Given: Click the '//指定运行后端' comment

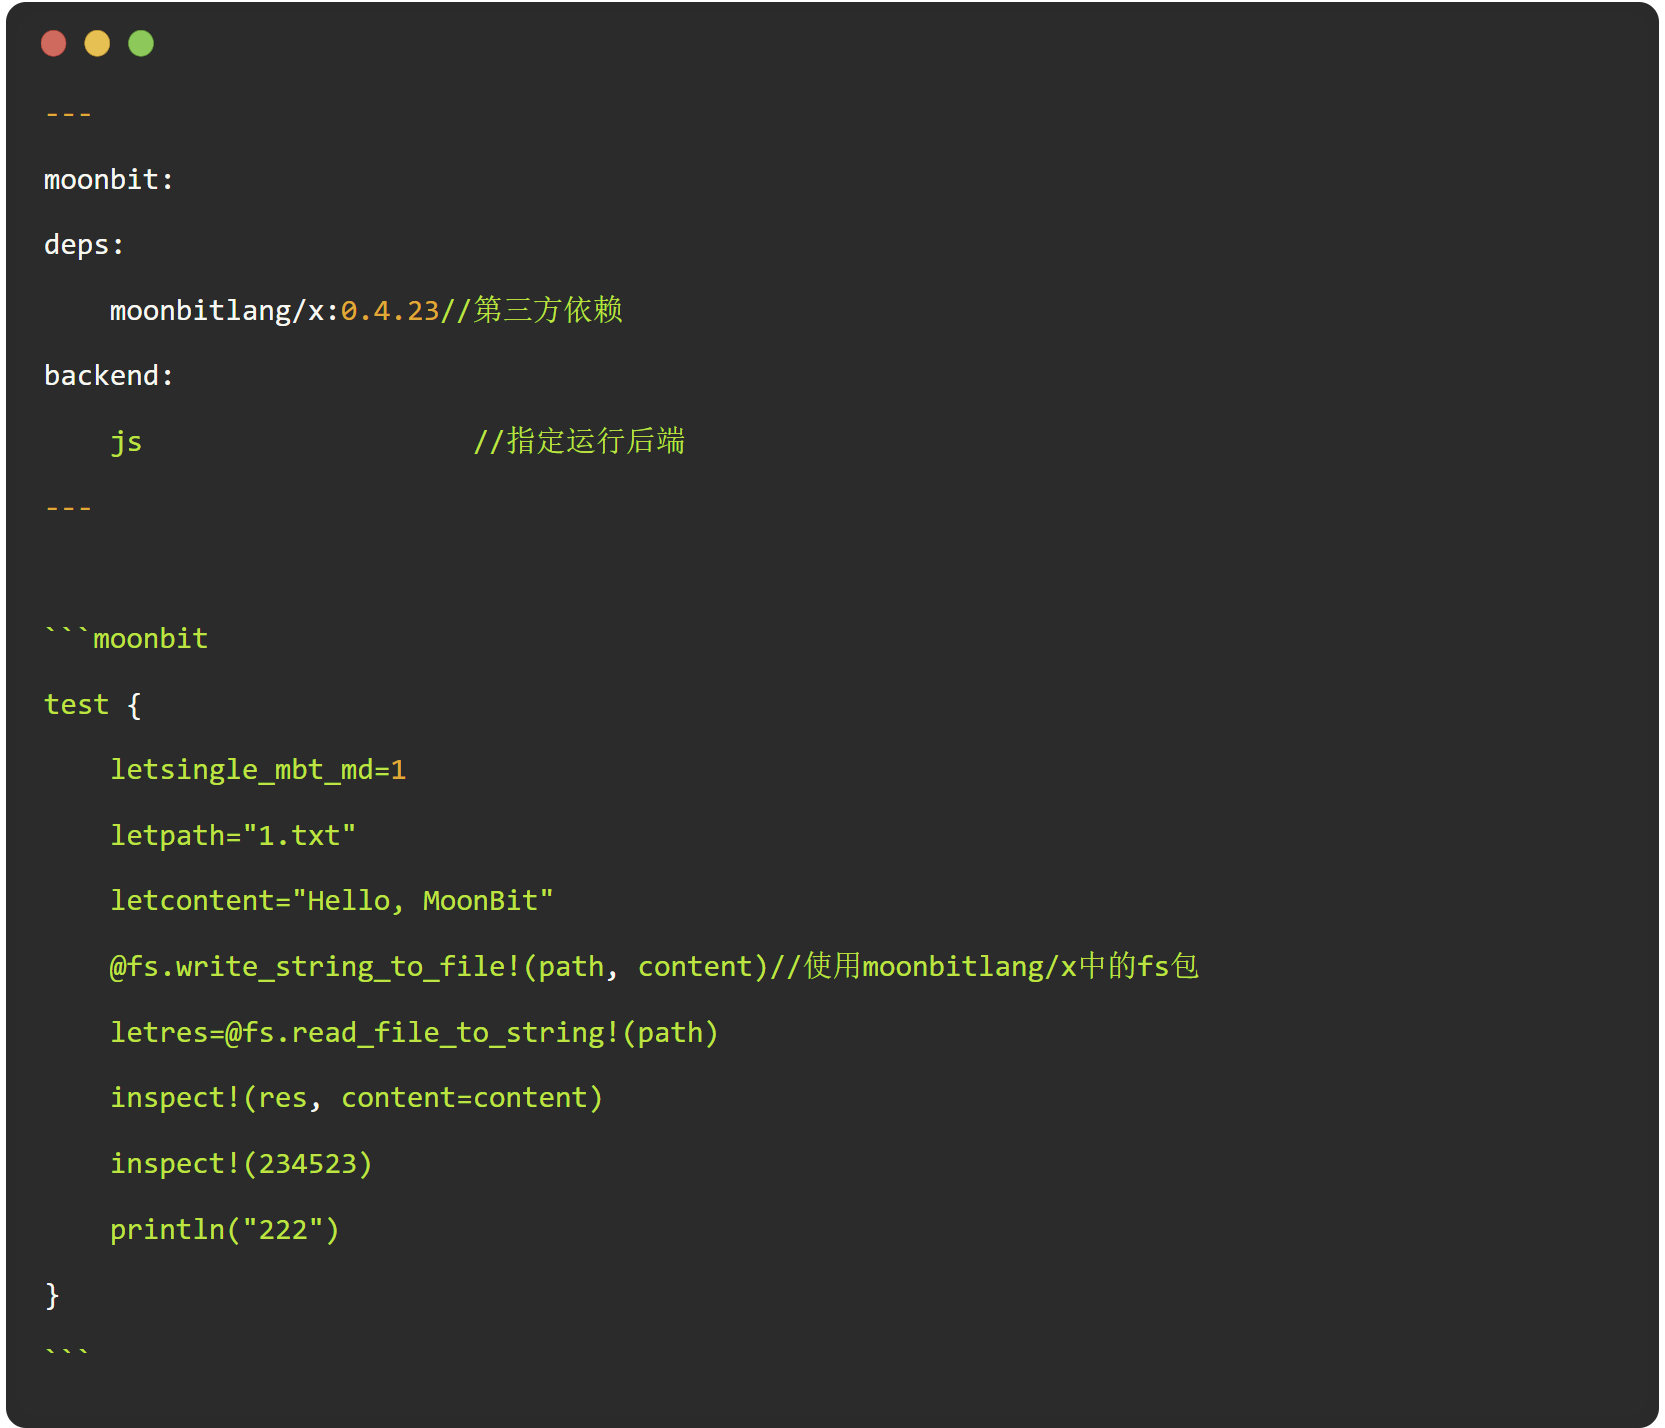Looking at the screenshot, I should (579, 441).
